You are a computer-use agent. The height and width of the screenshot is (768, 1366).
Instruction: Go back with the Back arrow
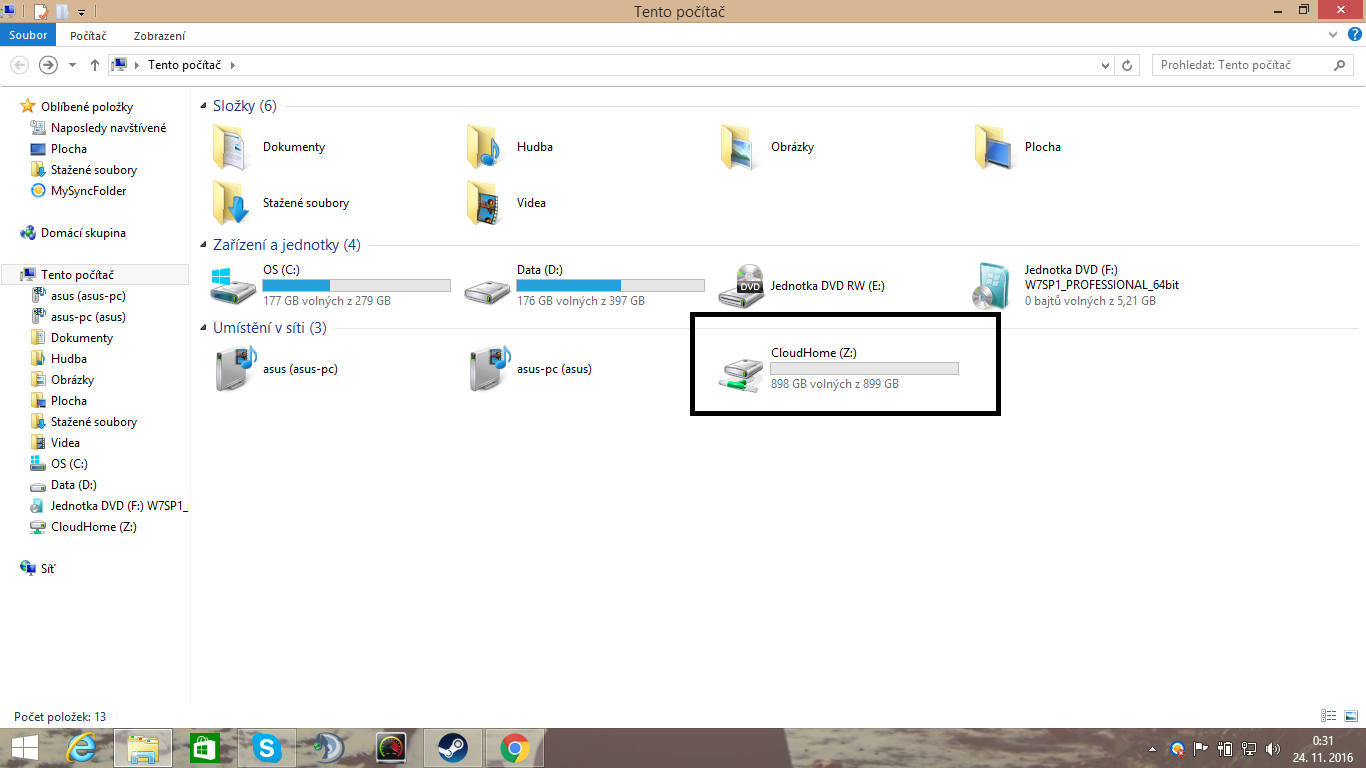[19, 65]
